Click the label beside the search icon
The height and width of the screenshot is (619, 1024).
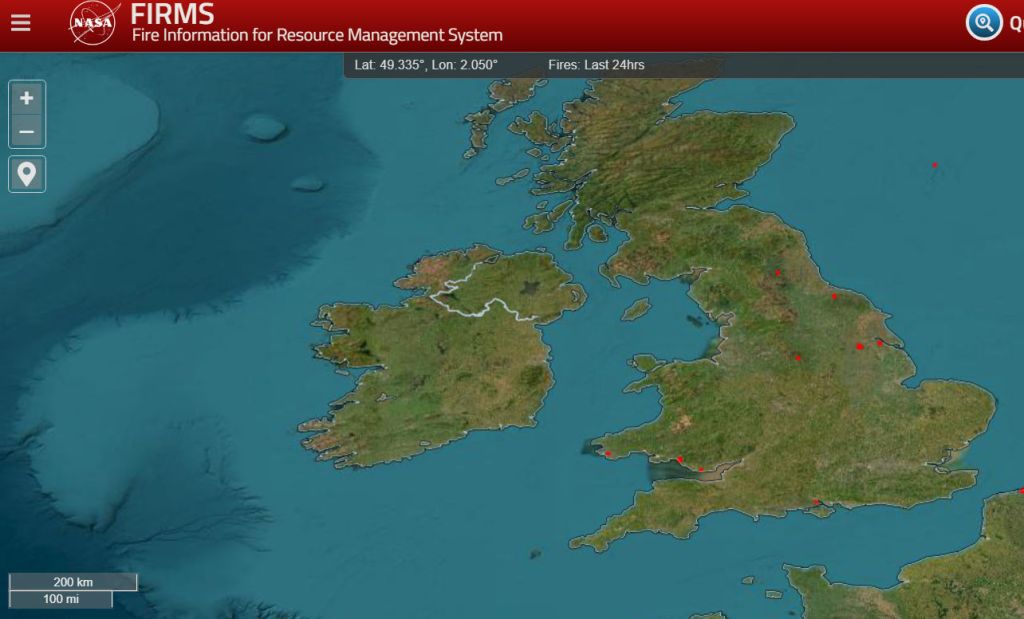coord(1014,22)
